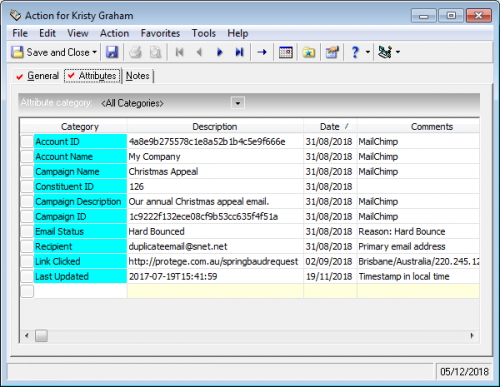
Task: Select the Recipient row selector box
Action: [x=27, y=246]
